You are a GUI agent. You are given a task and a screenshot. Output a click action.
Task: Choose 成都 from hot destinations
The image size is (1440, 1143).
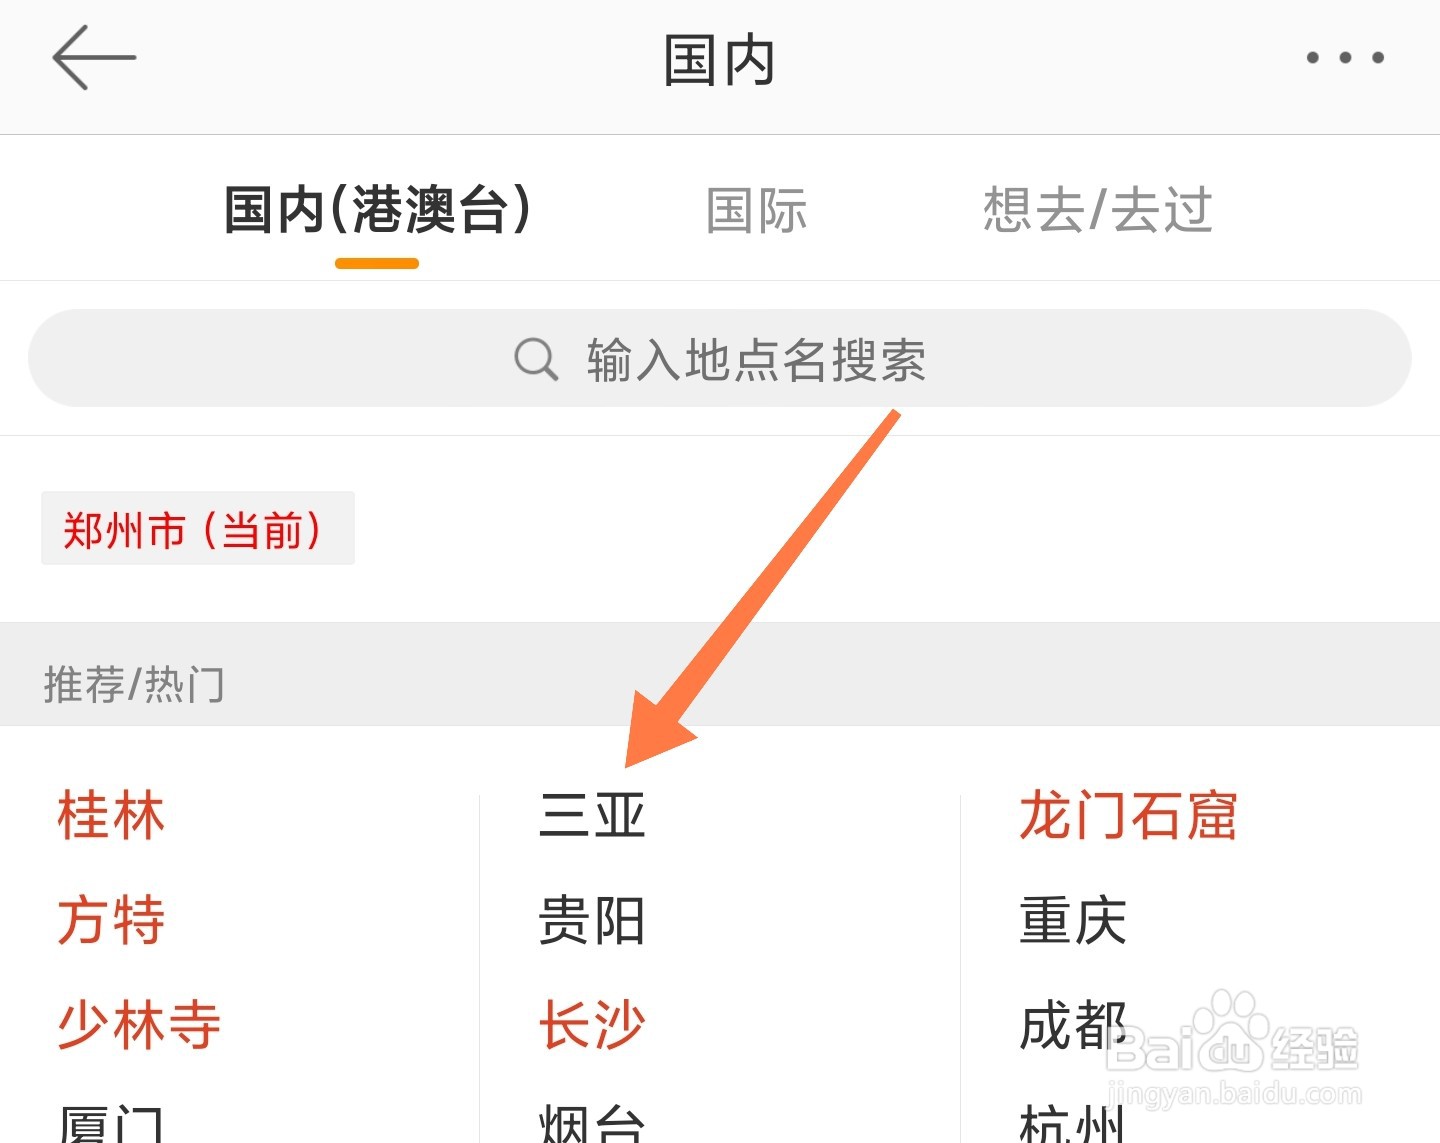coord(1073,1025)
